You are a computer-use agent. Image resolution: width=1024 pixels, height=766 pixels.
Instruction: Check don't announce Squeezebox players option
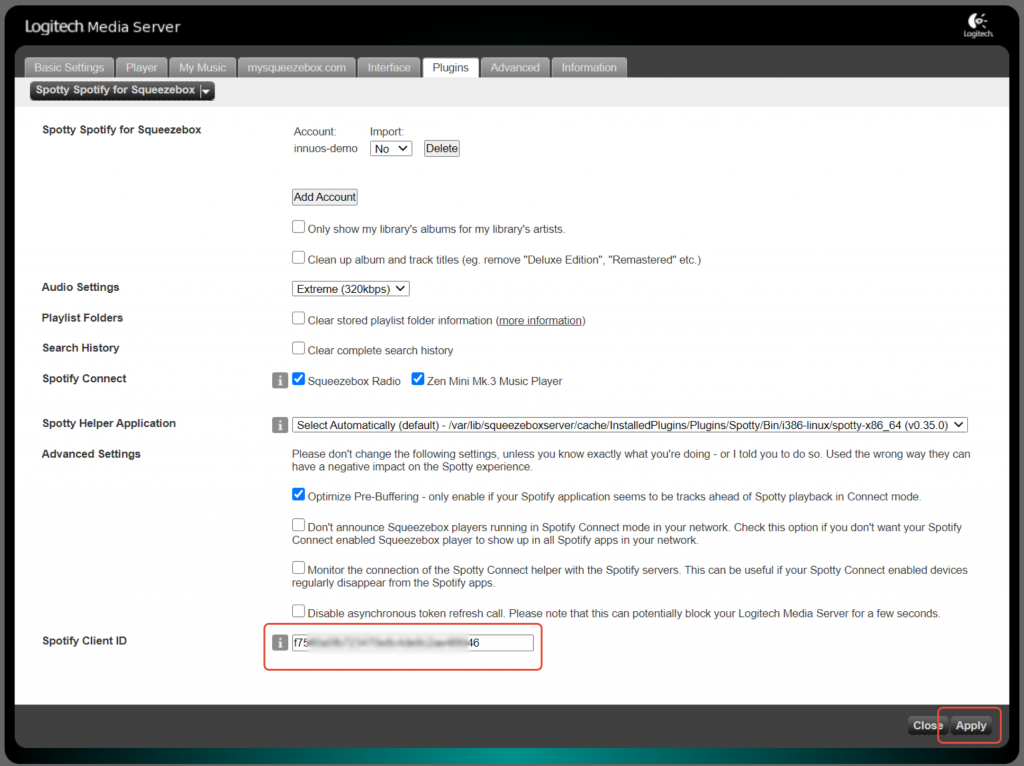tap(298, 525)
